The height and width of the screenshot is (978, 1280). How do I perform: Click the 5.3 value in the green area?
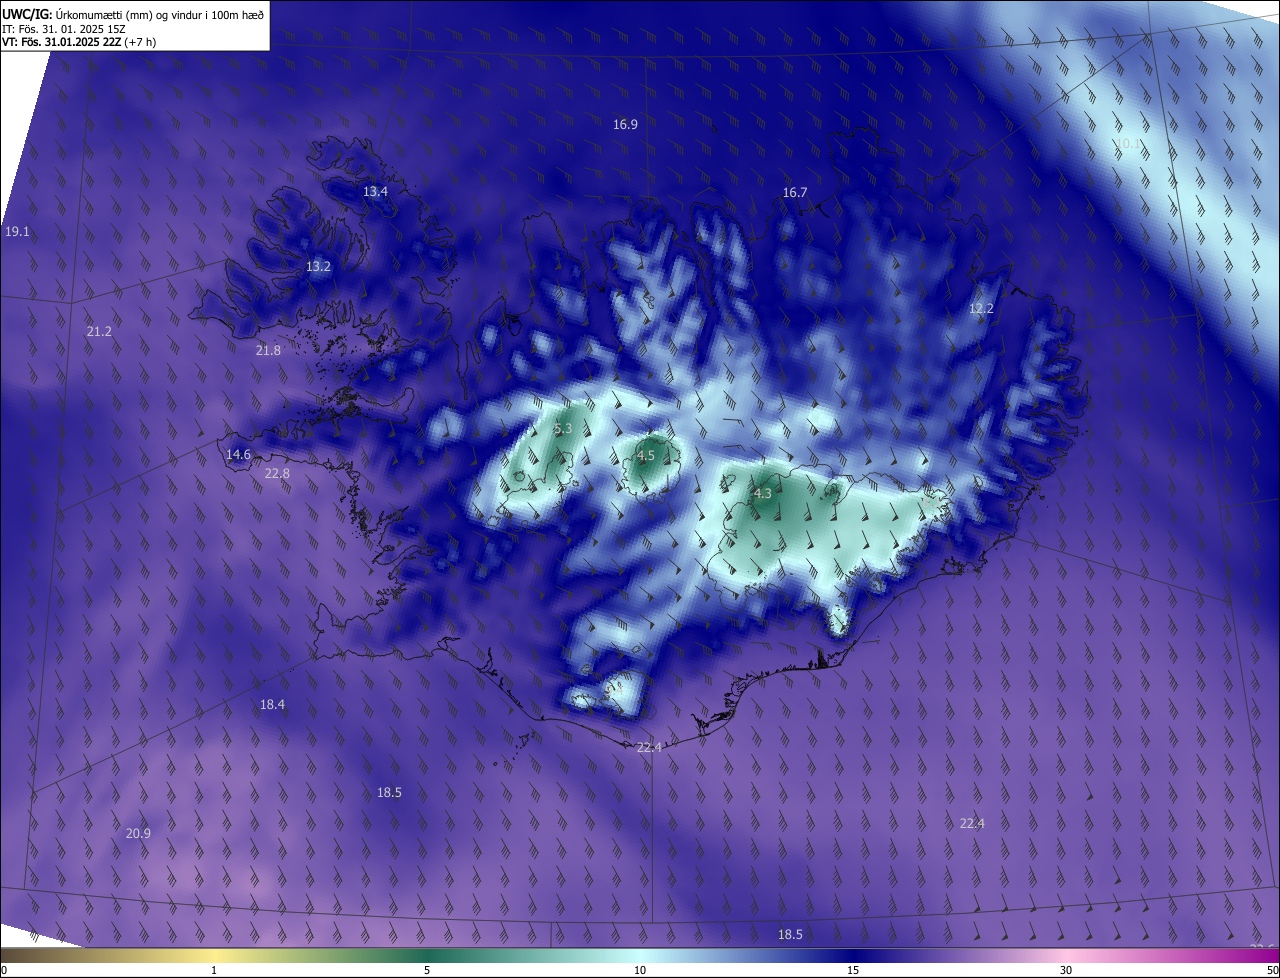[563, 428]
